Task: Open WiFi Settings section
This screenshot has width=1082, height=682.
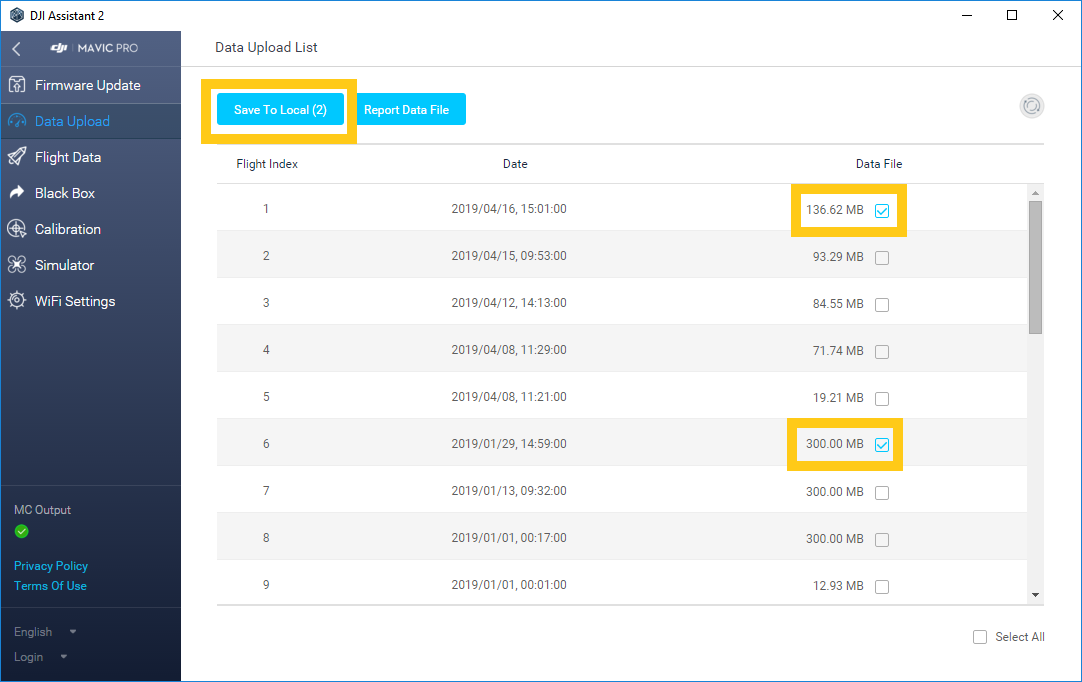Action: coord(90,300)
